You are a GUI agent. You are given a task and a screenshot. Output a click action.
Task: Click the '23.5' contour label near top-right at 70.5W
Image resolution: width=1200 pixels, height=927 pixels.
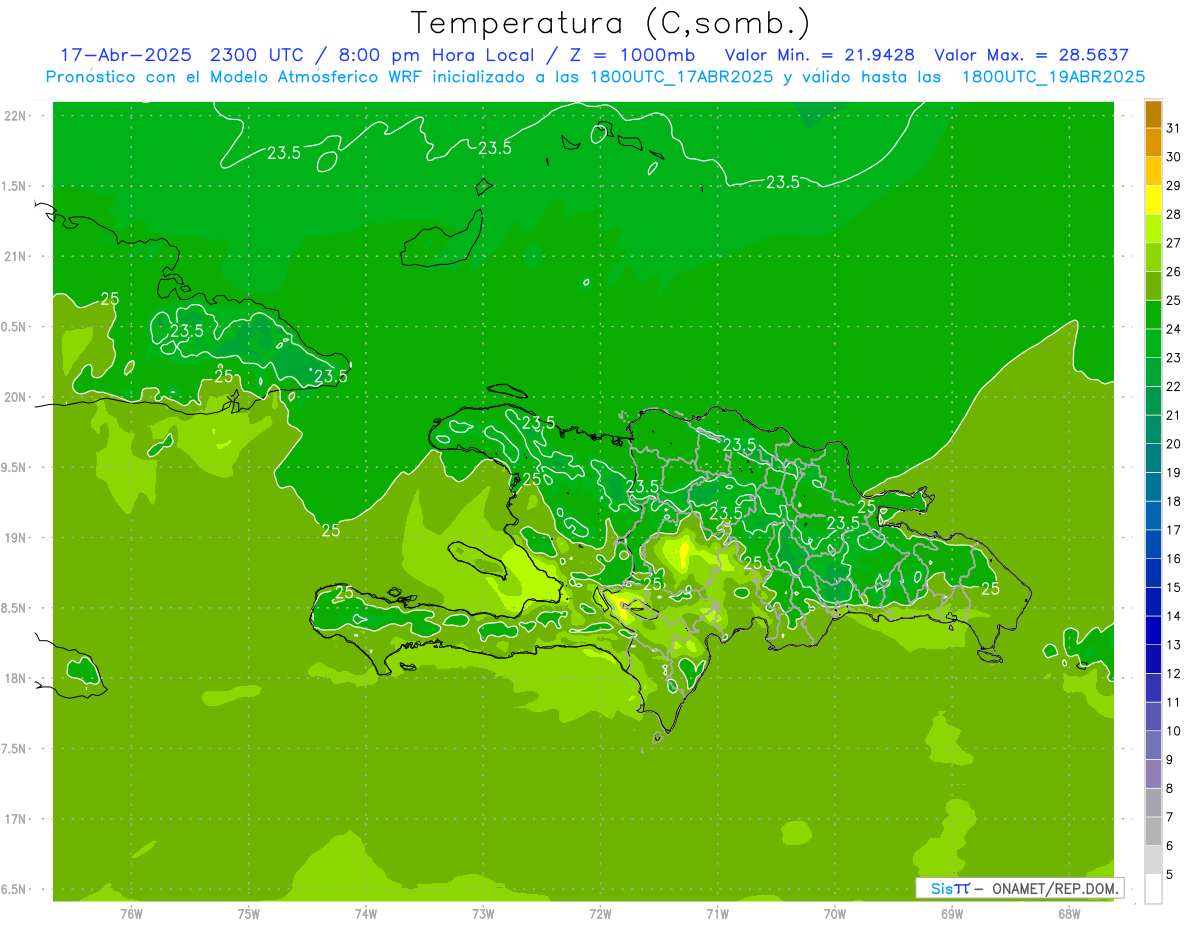[x=782, y=181]
